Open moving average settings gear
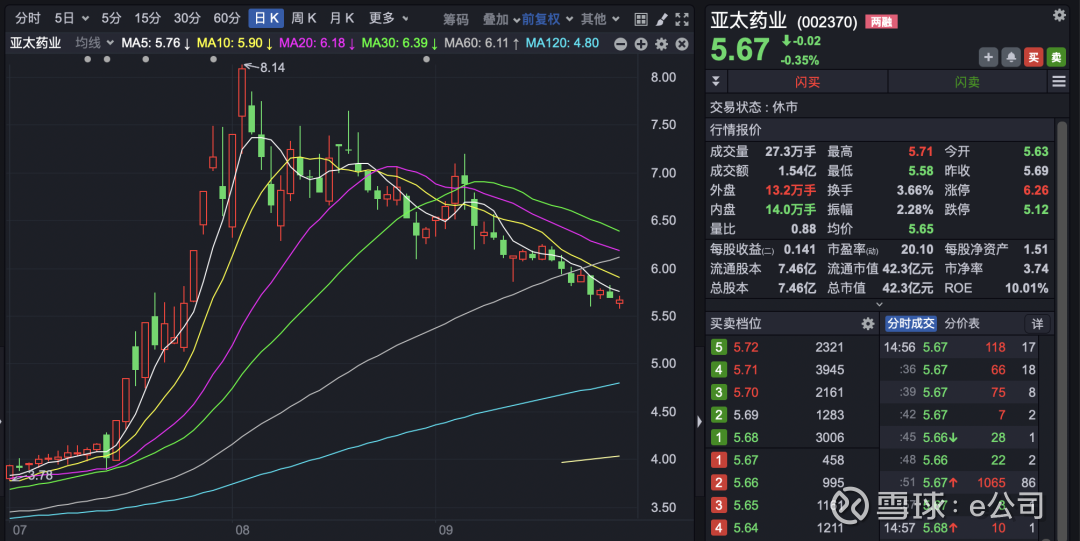Viewport: 1080px width, 541px height. pyautogui.click(x=661, y=44)
